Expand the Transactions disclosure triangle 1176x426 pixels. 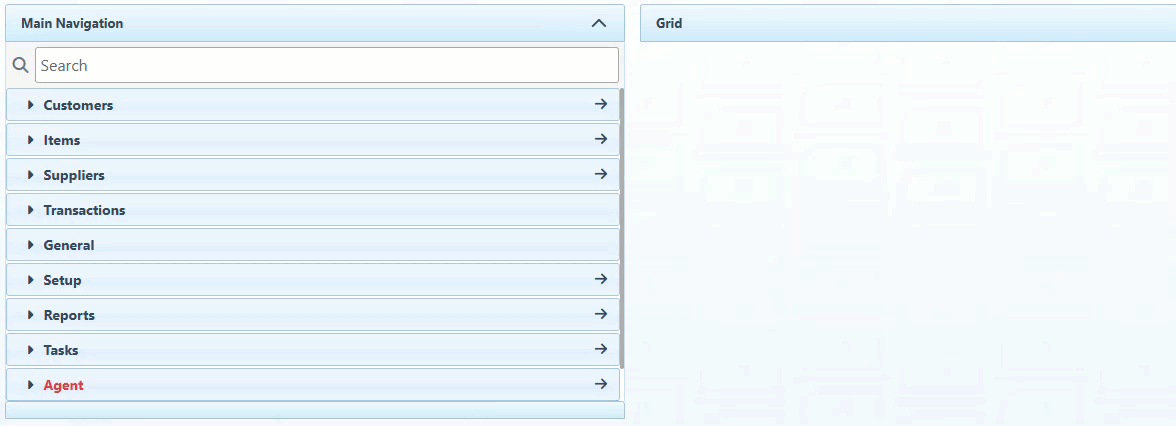pos(31,210)
